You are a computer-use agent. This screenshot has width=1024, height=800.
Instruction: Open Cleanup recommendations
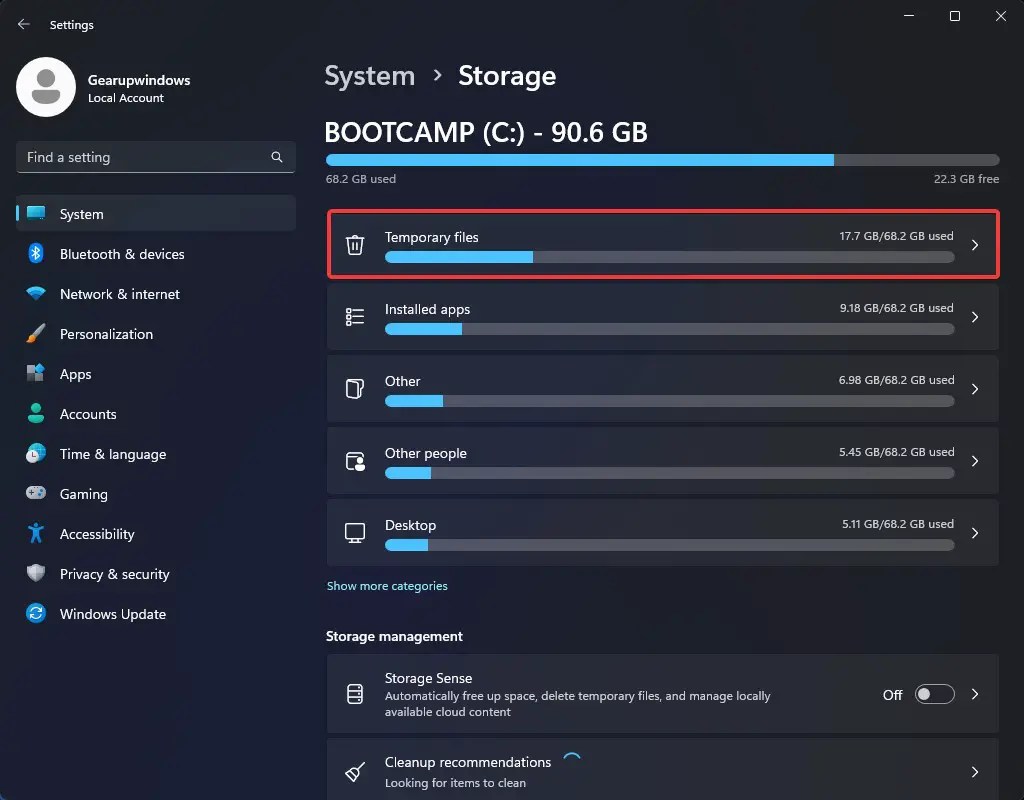point(662,770)
